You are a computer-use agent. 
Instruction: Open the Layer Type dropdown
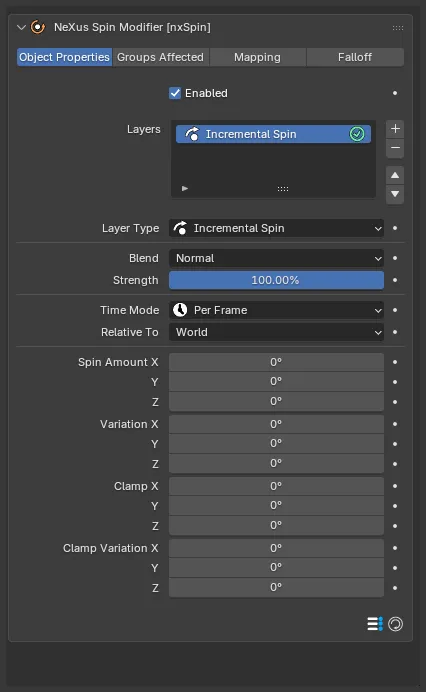[276, 228]
